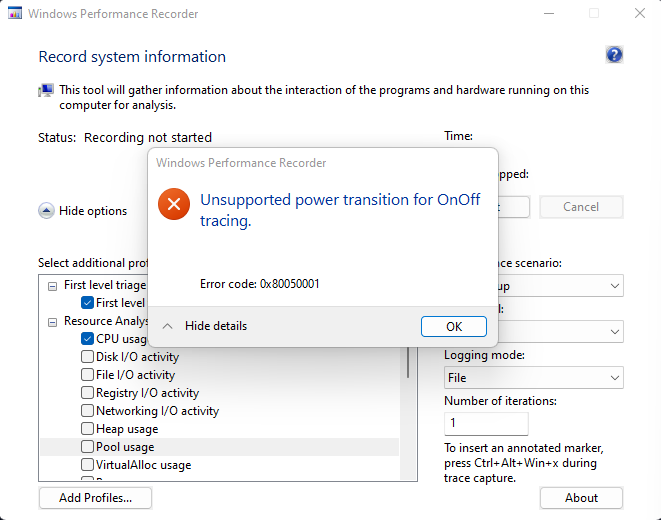Image resolution: width=661 pixels, height=520 pixels.
Task: Collapse the First level triage tree node
Action: tap(52, 287)
